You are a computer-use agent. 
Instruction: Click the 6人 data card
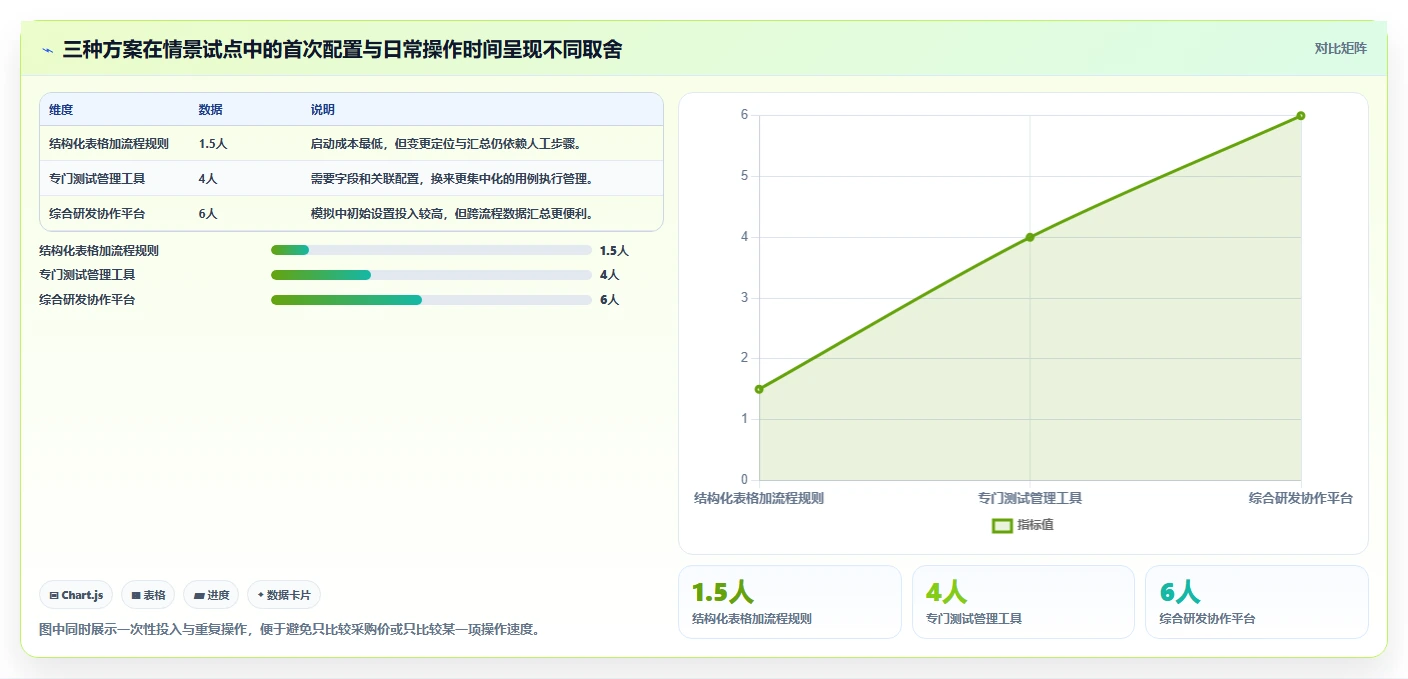1257,602
